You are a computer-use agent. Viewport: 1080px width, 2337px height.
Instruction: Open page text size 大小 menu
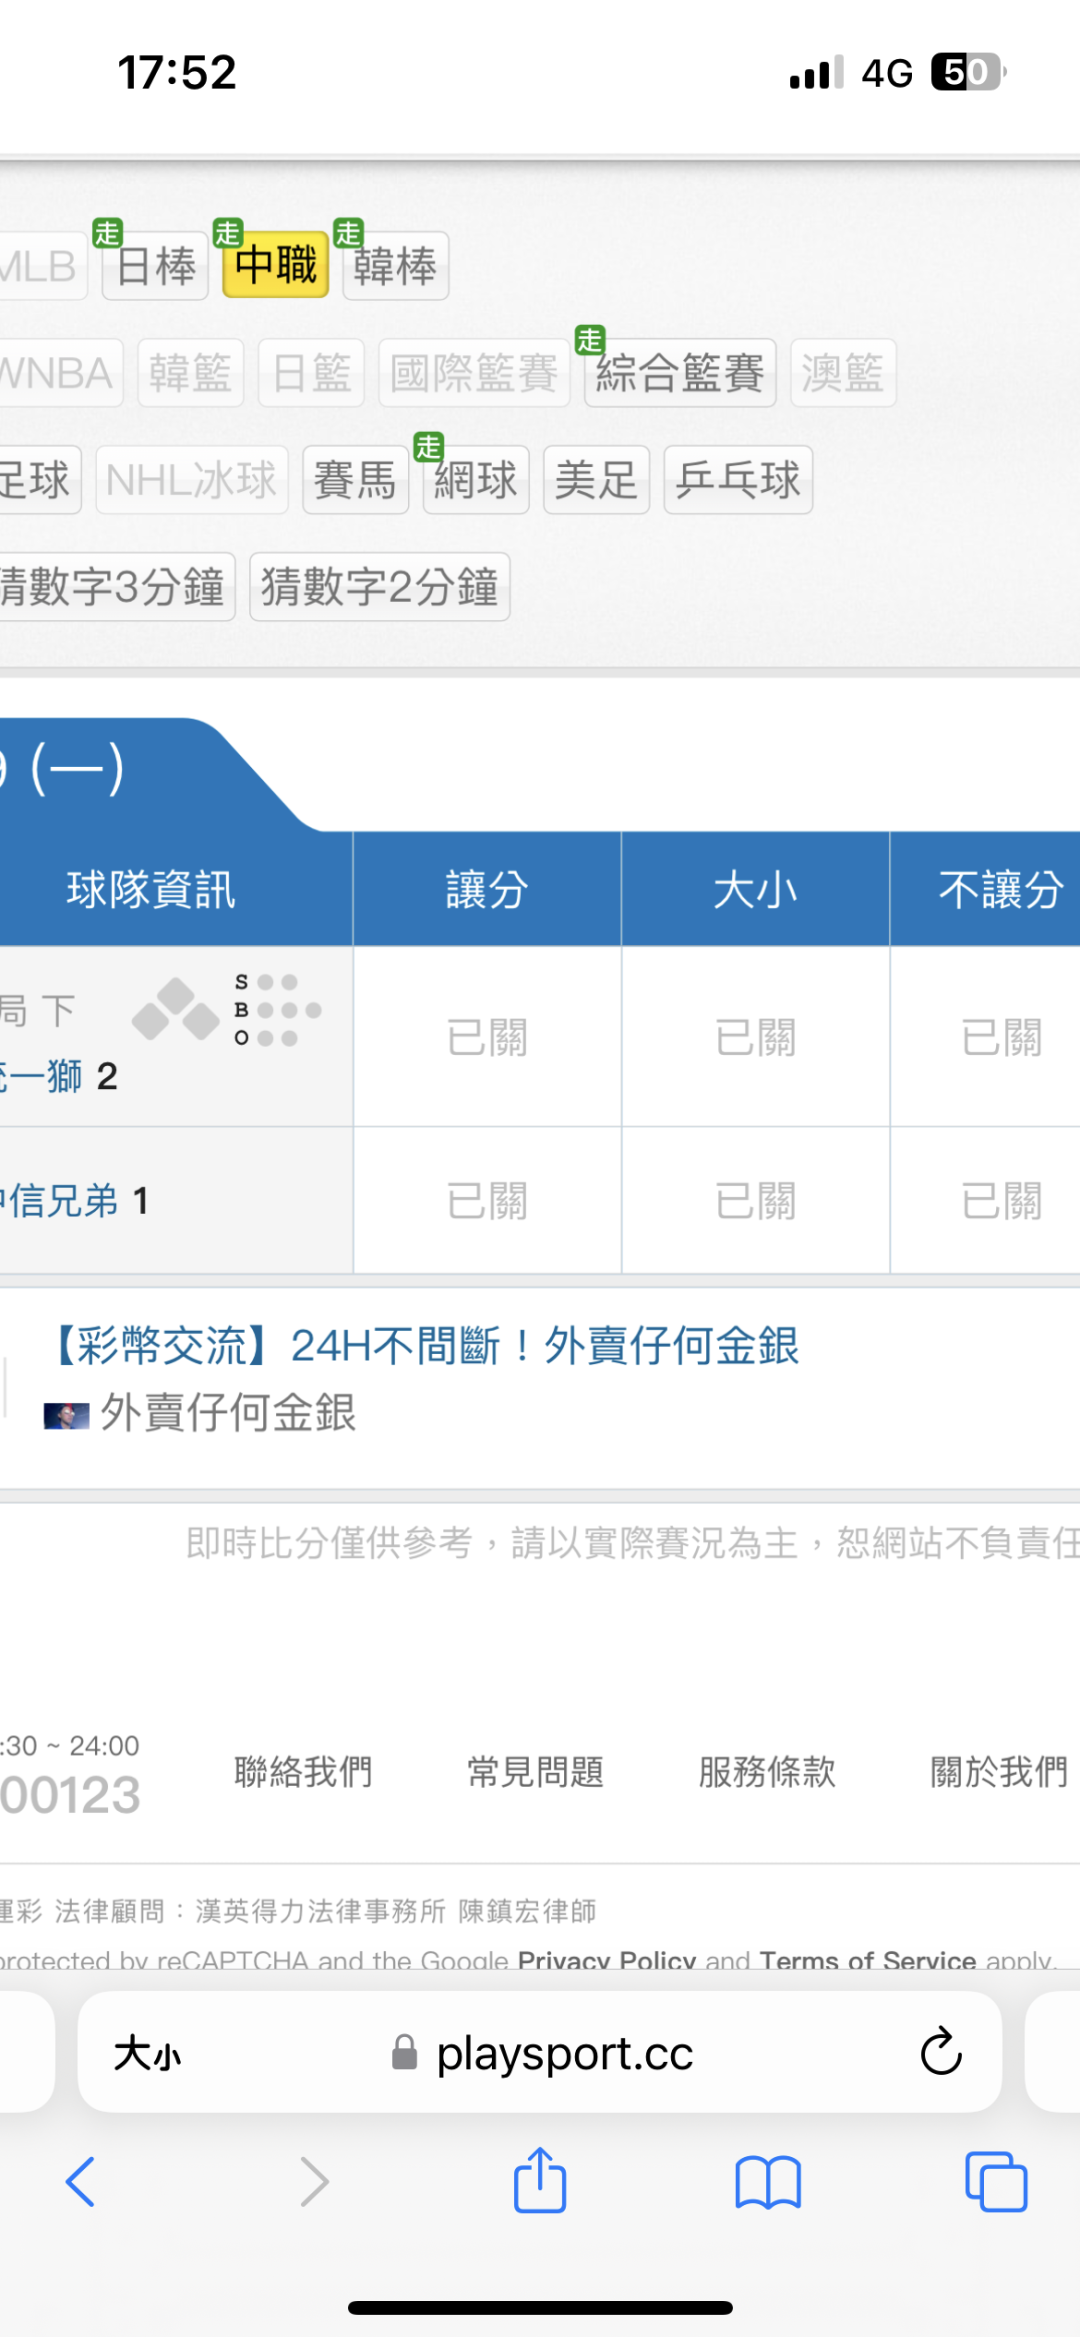(x=147, y=2054)
